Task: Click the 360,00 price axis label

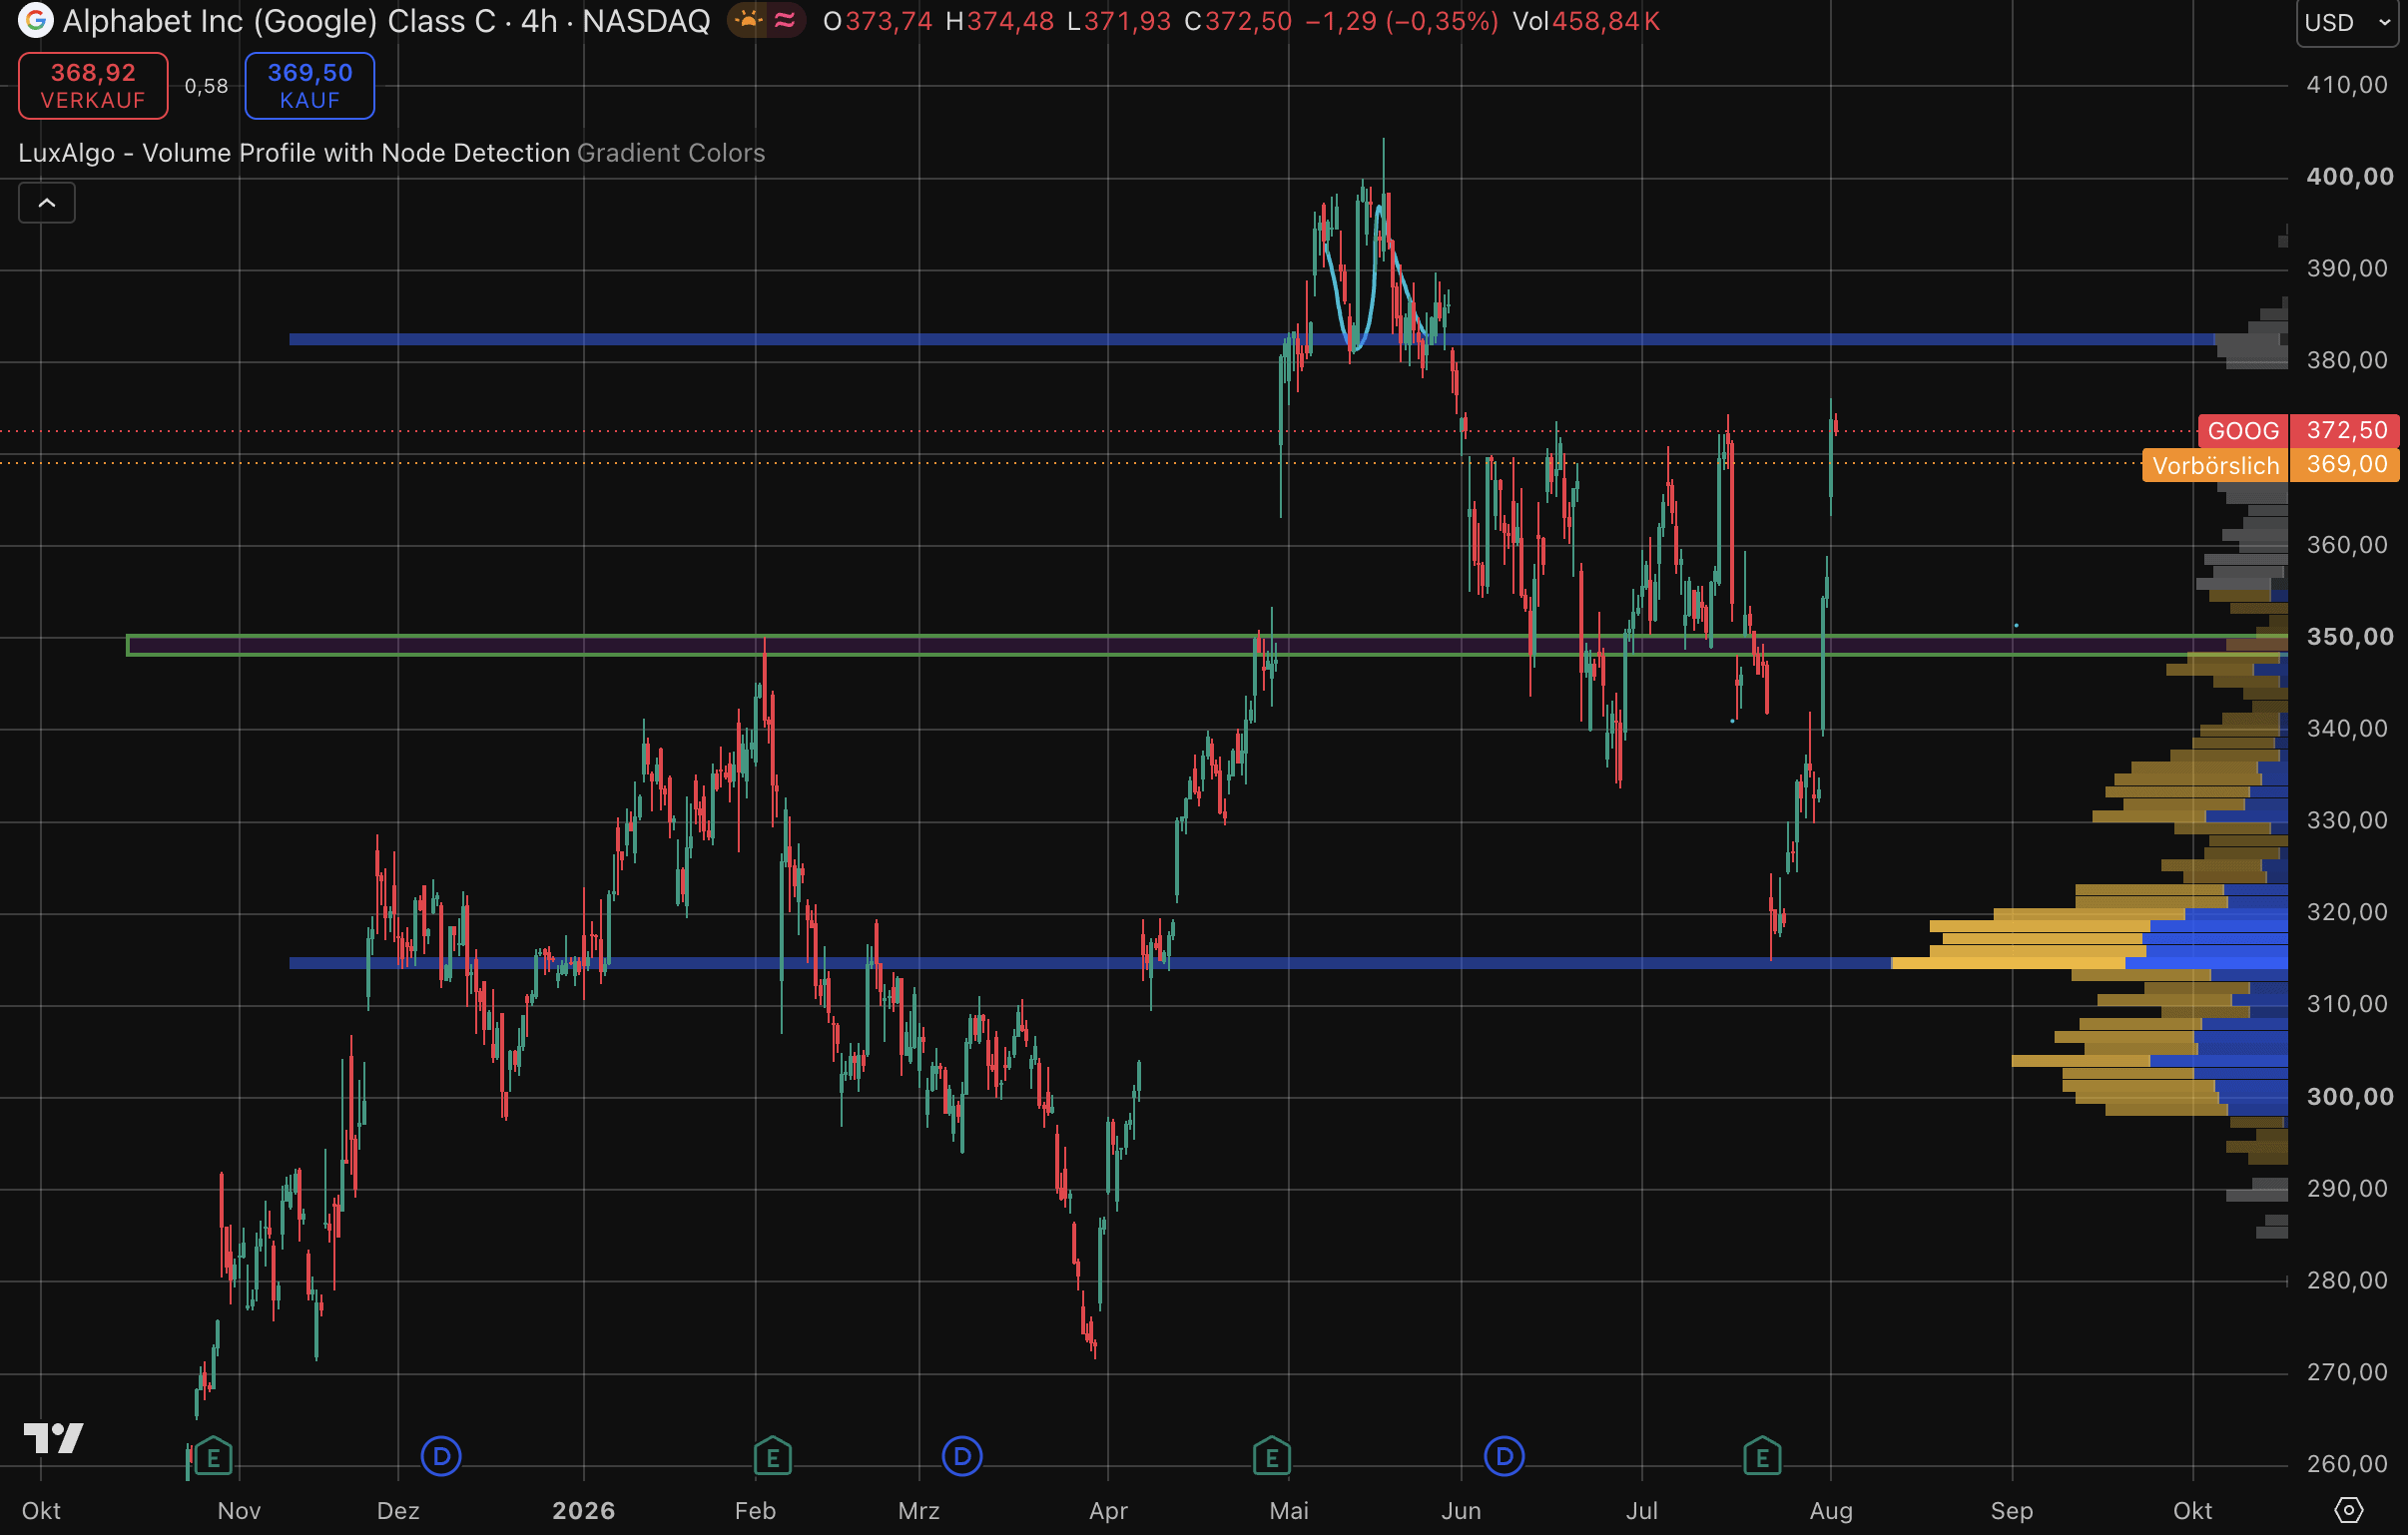Action: click(2347, 545)
